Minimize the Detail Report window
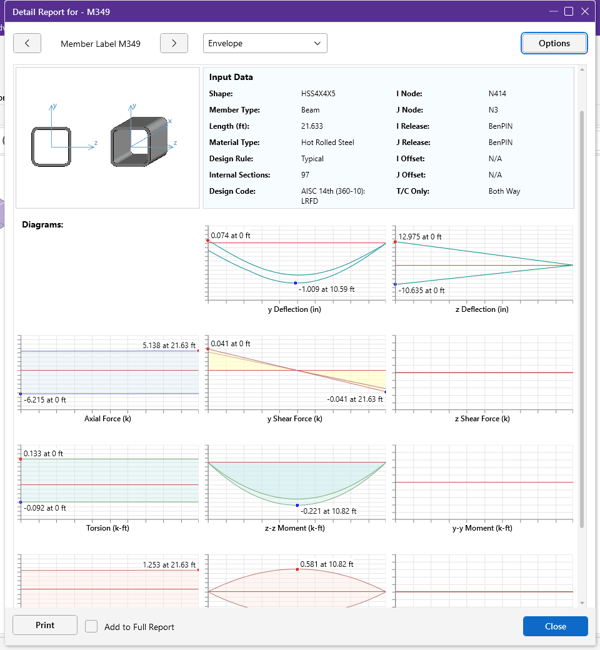 coord(553,12)
